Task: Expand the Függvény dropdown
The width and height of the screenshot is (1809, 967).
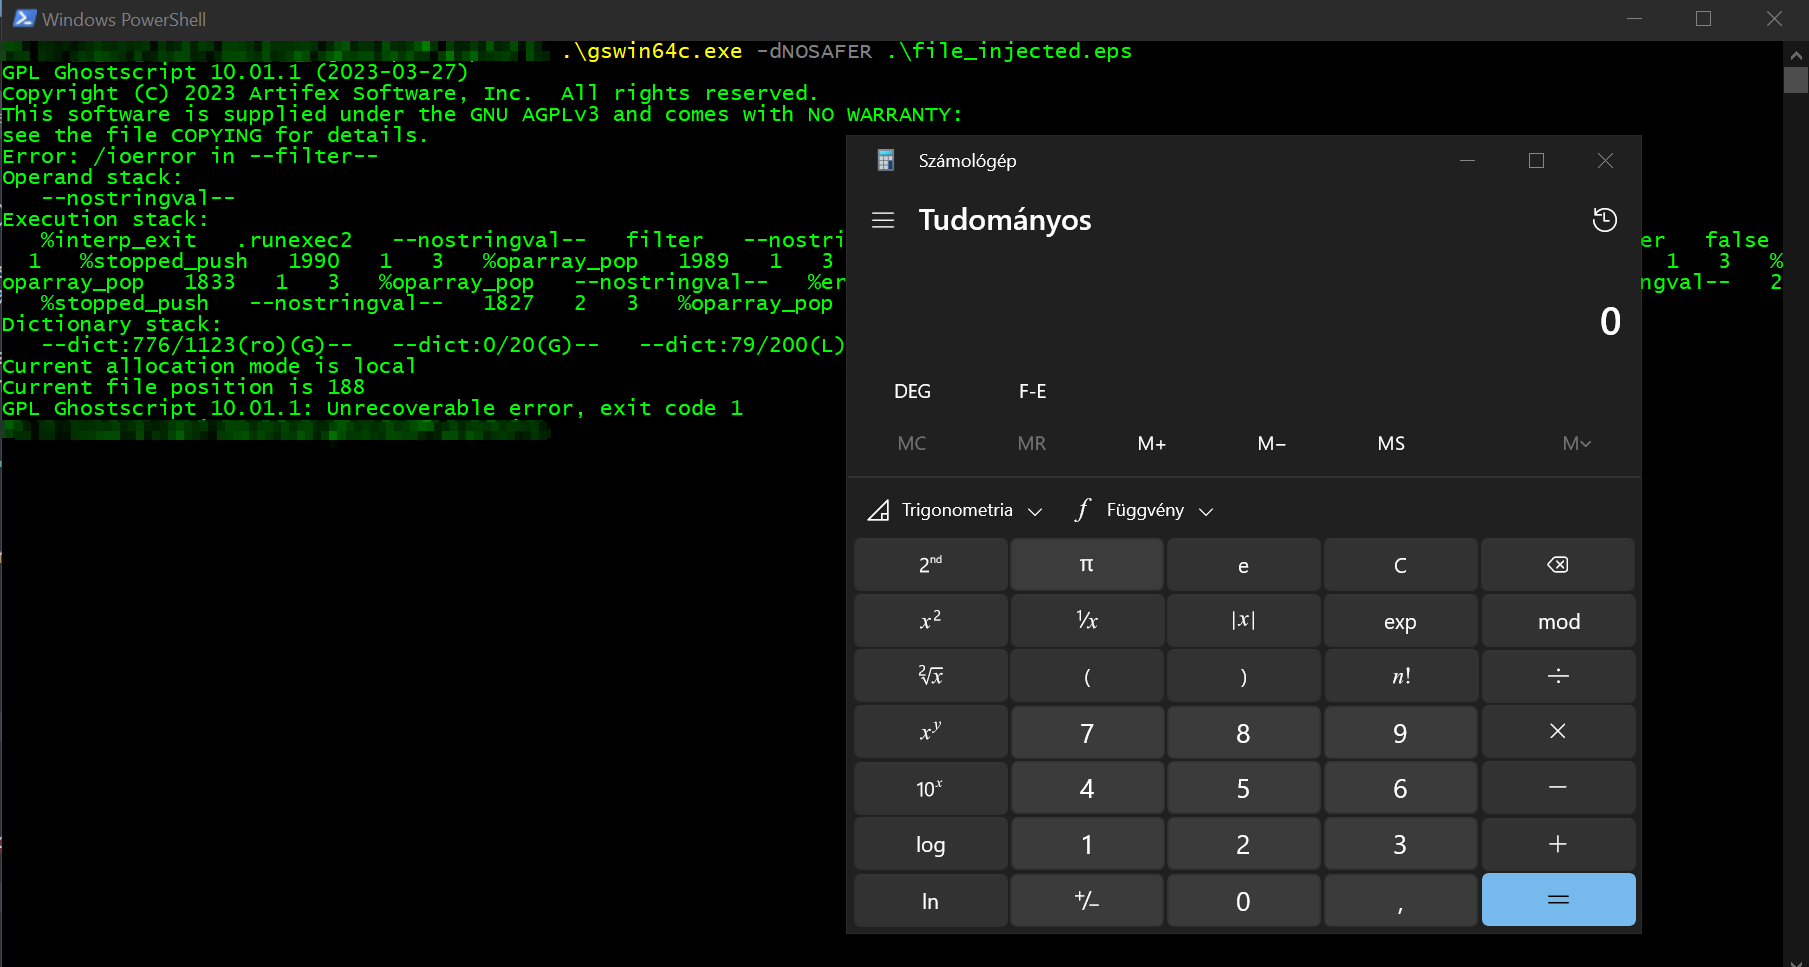Action: pyautogui.click(x=1144, y=510)
